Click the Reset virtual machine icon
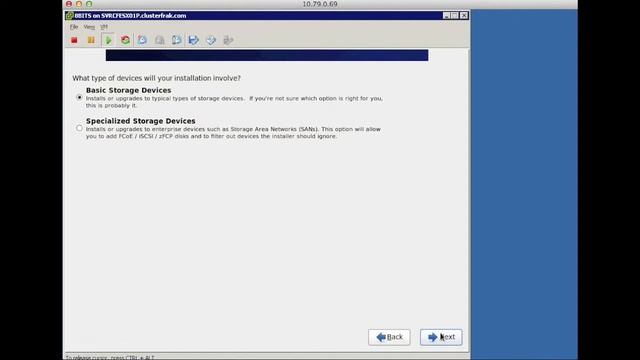Screen dimensions: 640x360 click(x=125, y=40)
